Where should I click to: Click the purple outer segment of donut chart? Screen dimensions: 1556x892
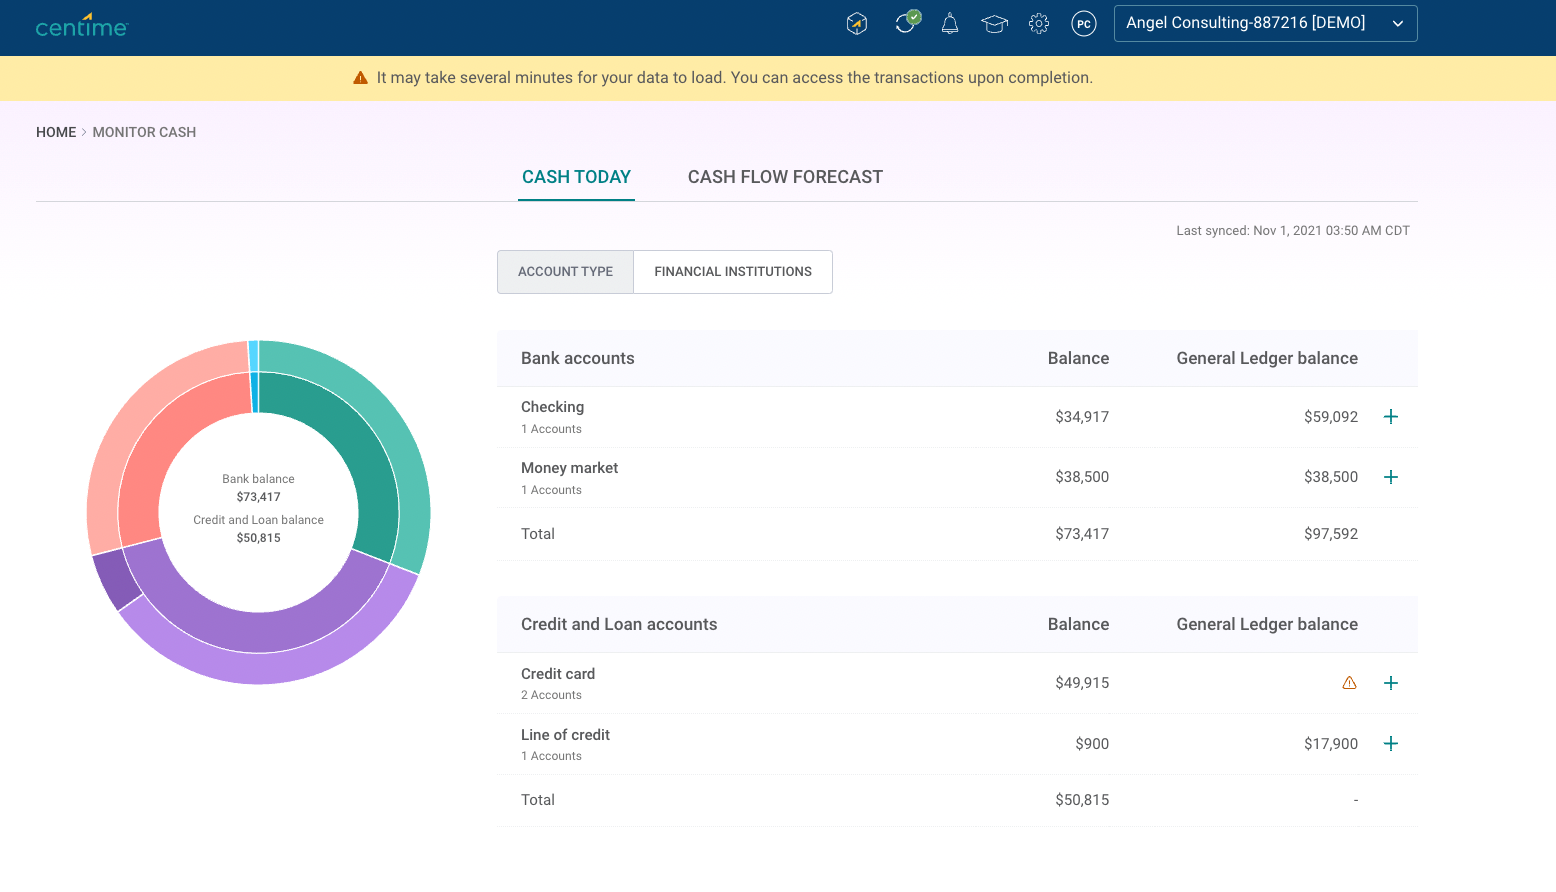coord(260,668)
